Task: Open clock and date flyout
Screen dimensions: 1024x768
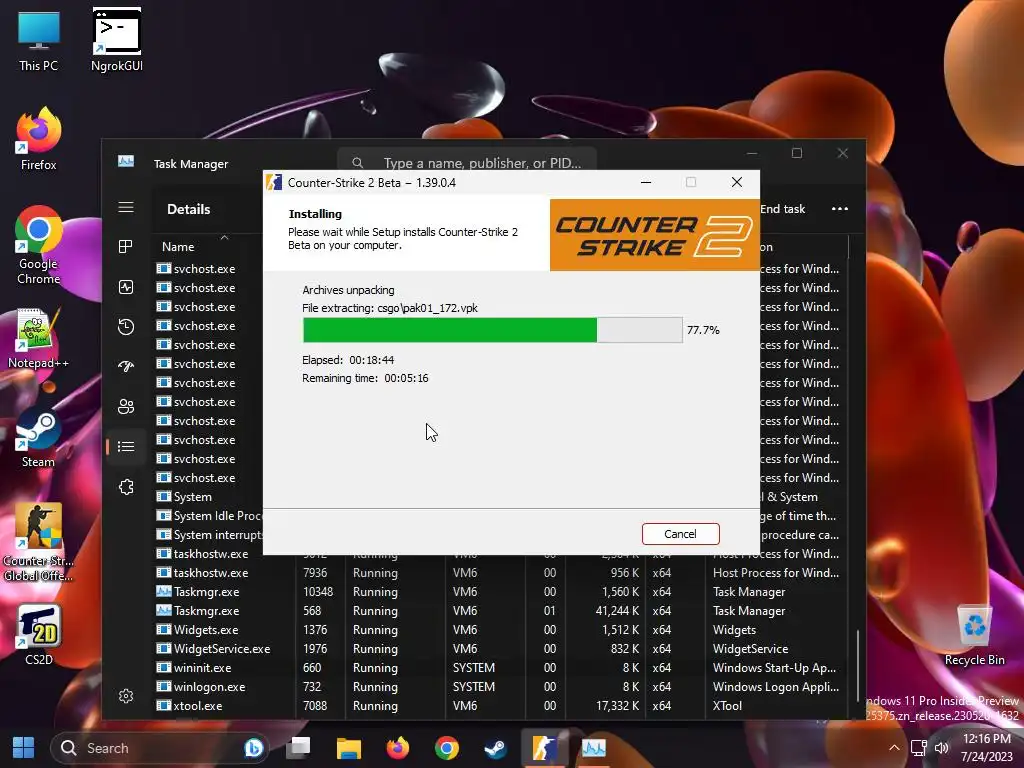Action: [986, 748]
